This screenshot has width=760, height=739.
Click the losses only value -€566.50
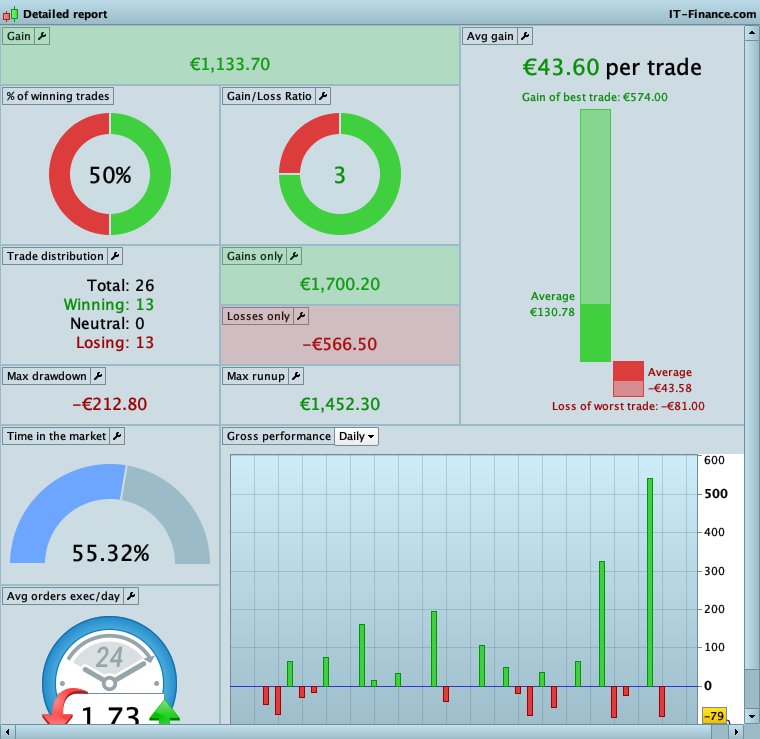(340, 344)
